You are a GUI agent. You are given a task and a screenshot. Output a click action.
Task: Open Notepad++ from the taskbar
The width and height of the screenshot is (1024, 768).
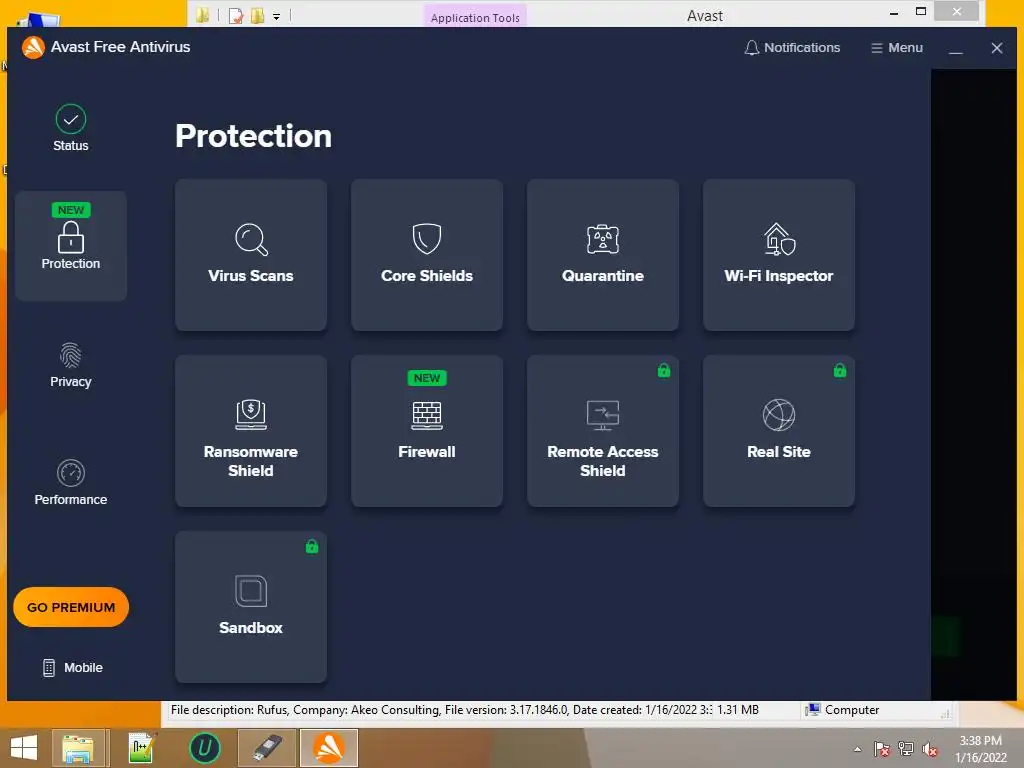(140, 748)
